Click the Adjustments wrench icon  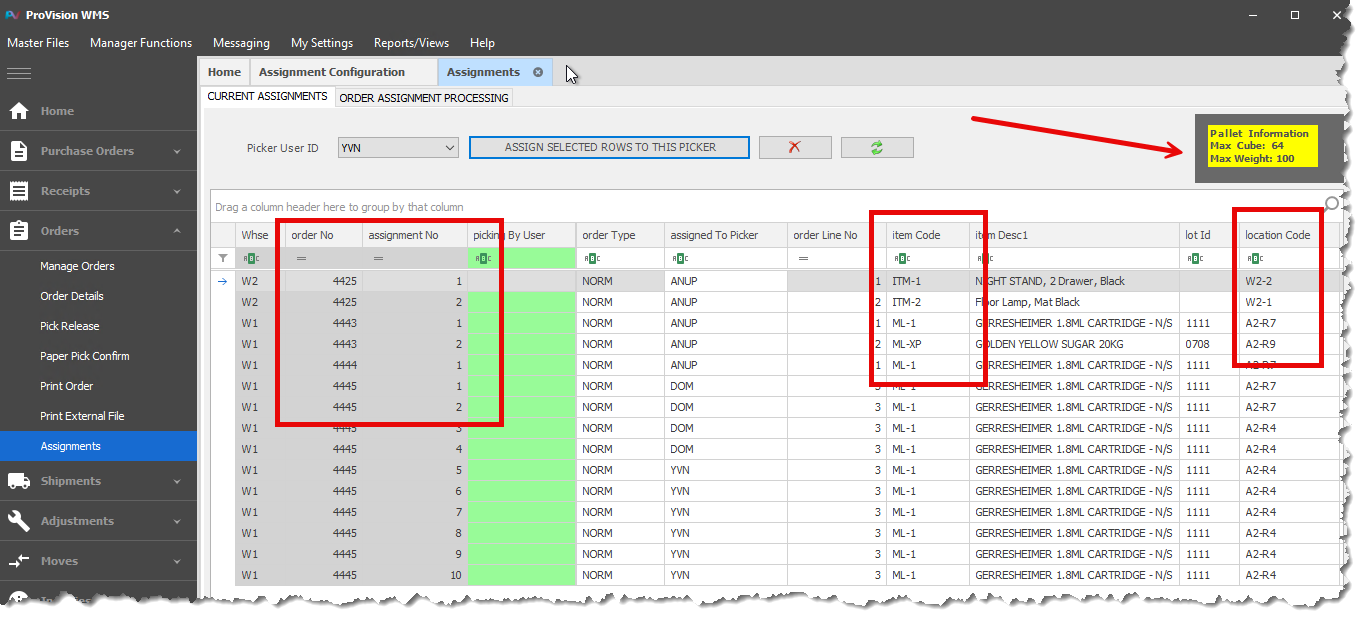(19, 521)
